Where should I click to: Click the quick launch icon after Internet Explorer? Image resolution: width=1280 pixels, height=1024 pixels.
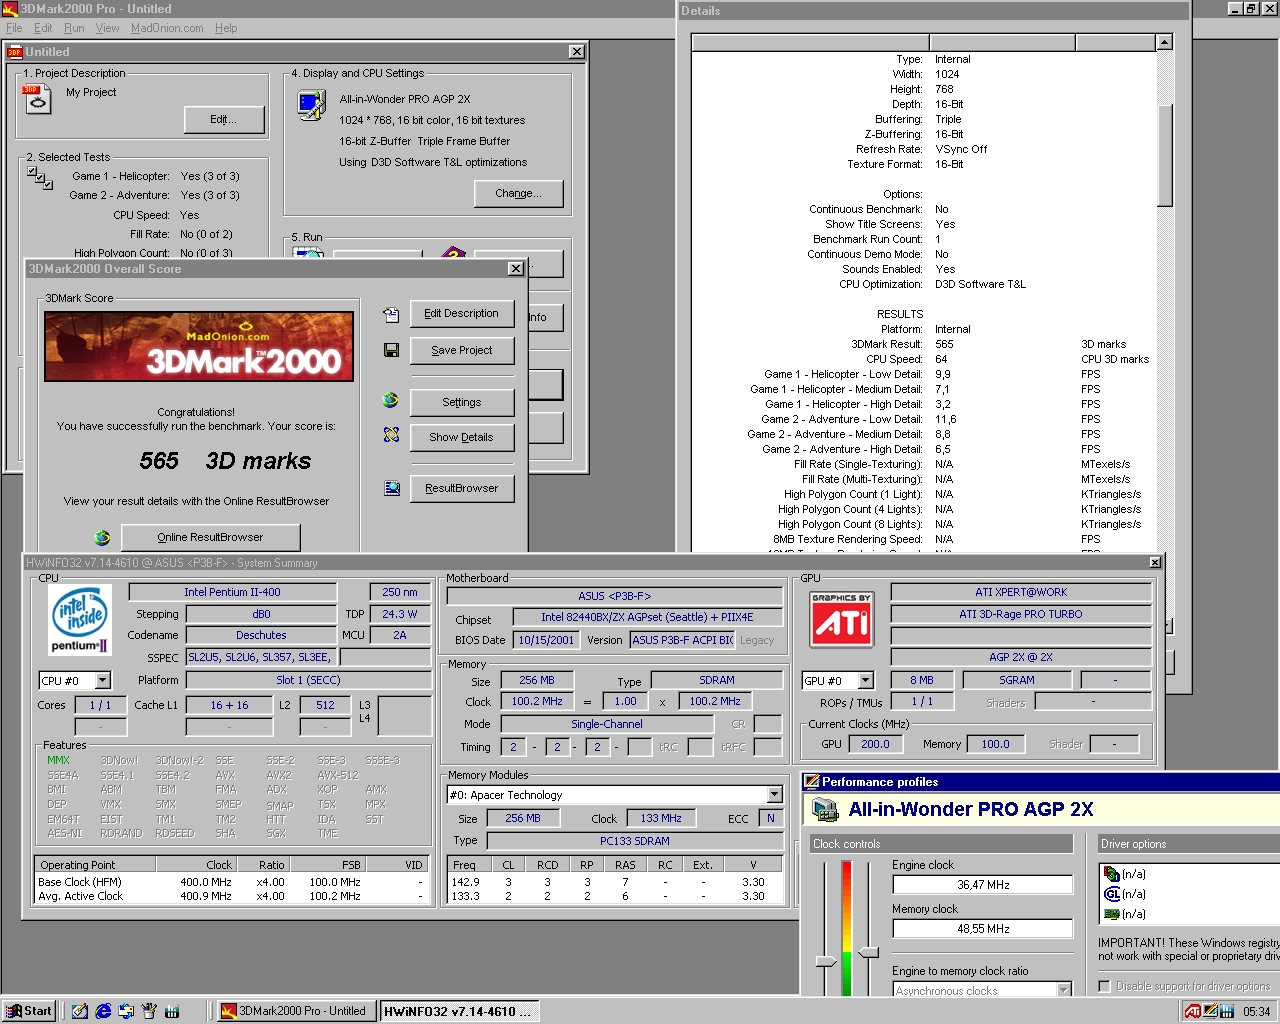[x=126, y=1011]
